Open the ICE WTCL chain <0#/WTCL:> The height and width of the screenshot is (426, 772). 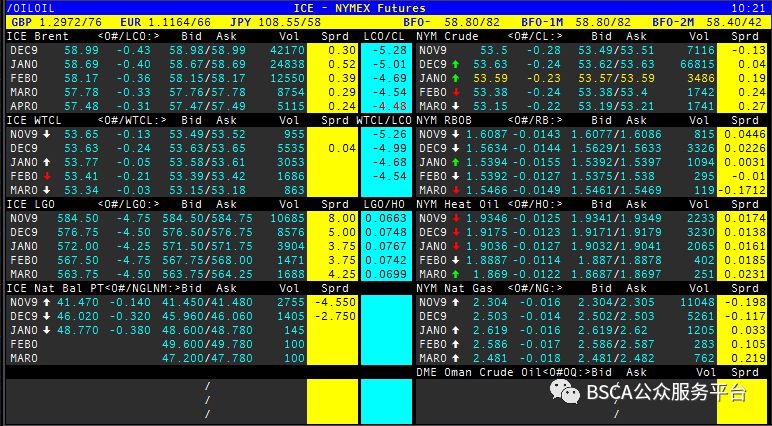(x=132, y=120)
